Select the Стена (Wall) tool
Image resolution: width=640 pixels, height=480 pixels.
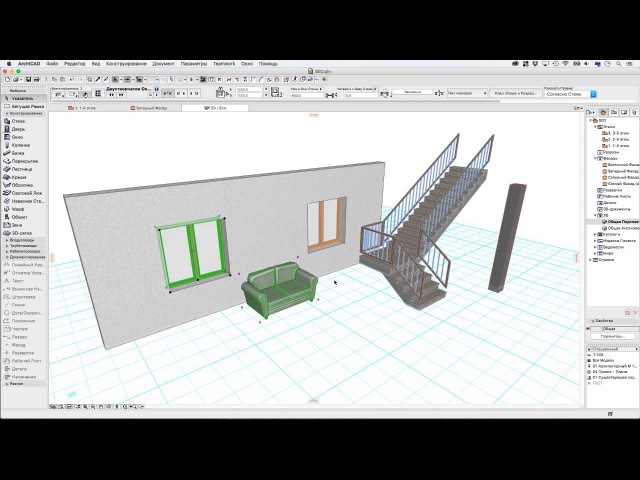pos(24,121)
